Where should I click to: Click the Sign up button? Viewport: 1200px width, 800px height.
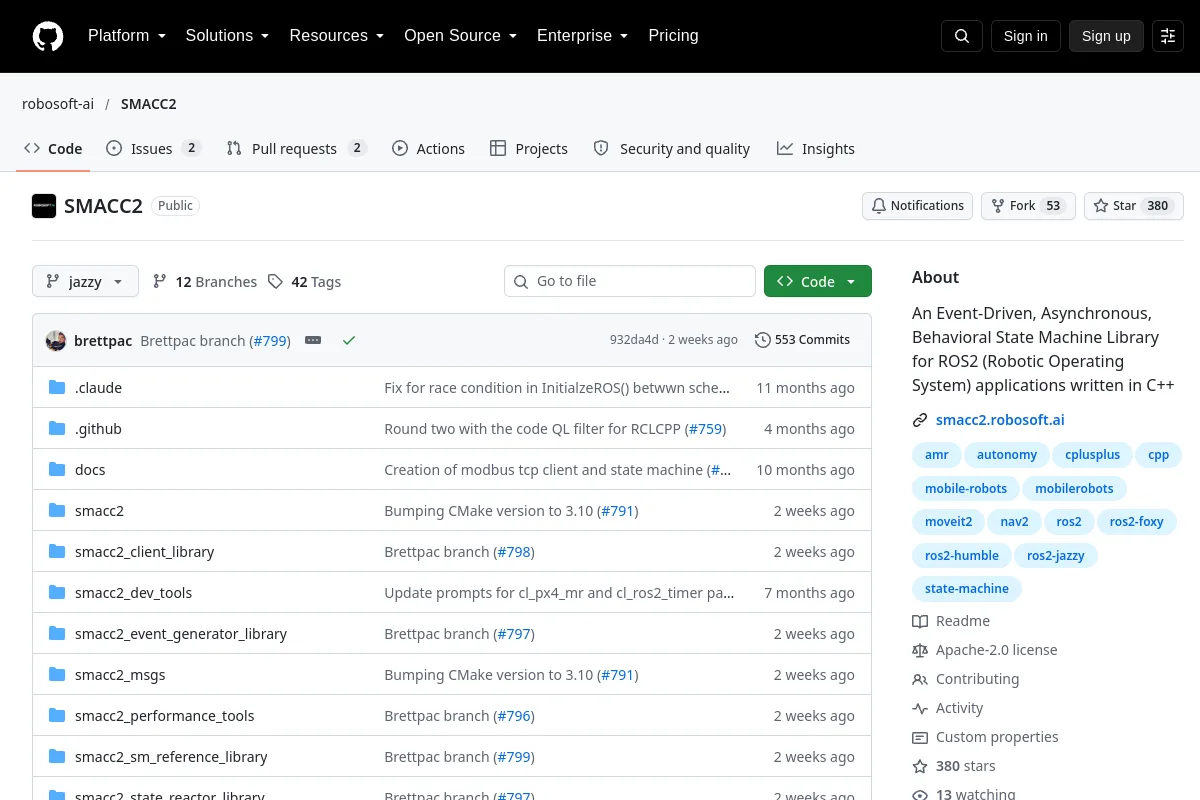(x=1106, y=36)
